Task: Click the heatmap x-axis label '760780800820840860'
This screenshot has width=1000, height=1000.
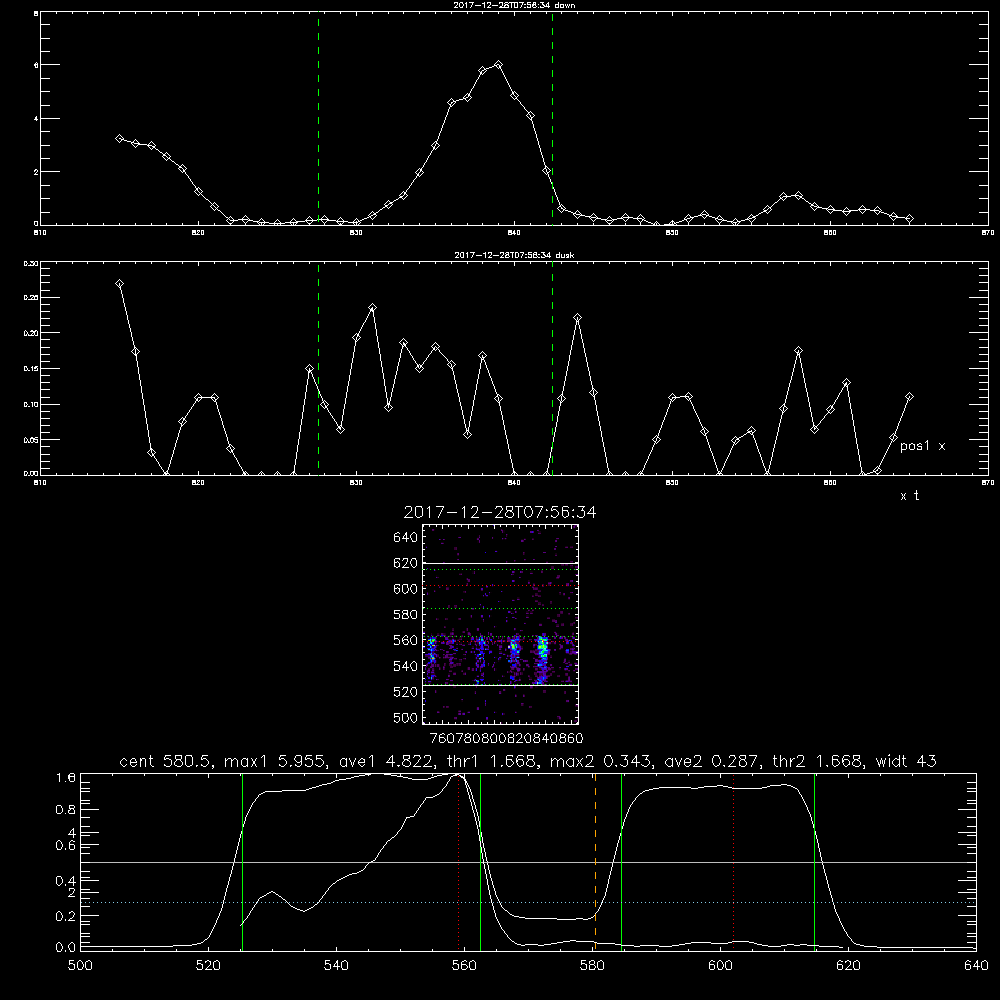Action: [x=507, y=738]
